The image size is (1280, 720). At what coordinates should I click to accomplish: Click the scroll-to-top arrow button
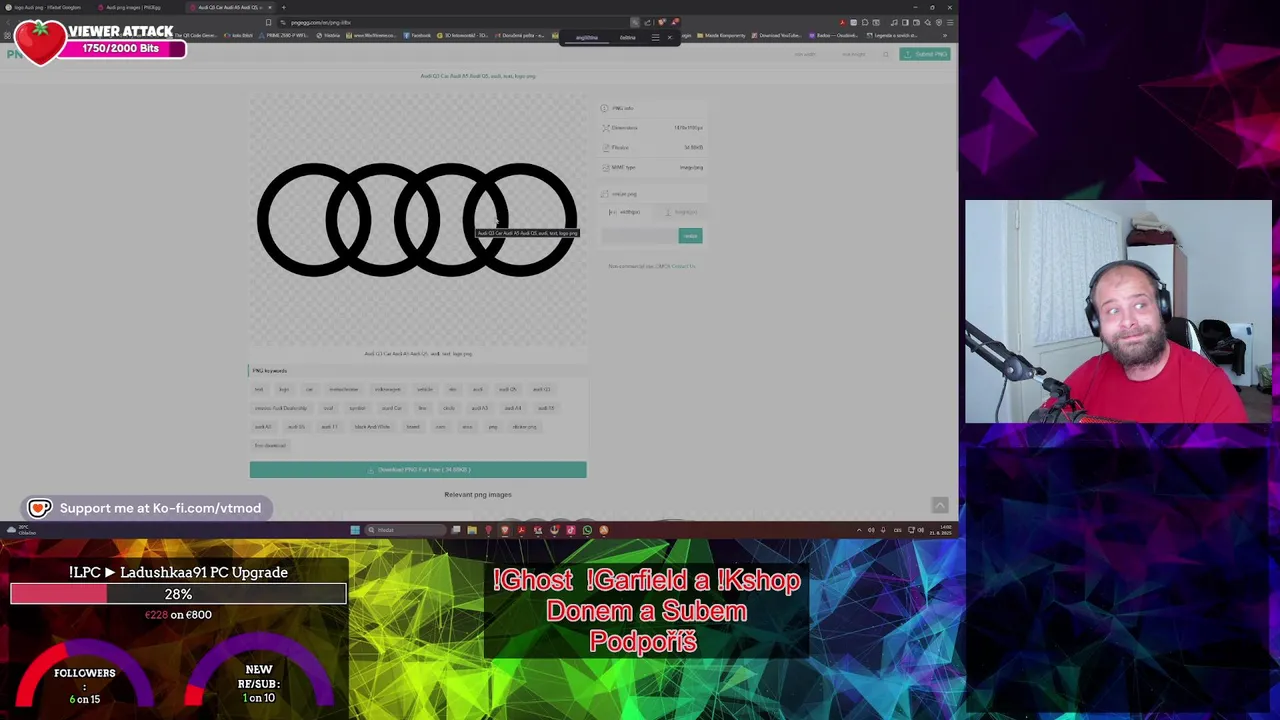point(939,506)
